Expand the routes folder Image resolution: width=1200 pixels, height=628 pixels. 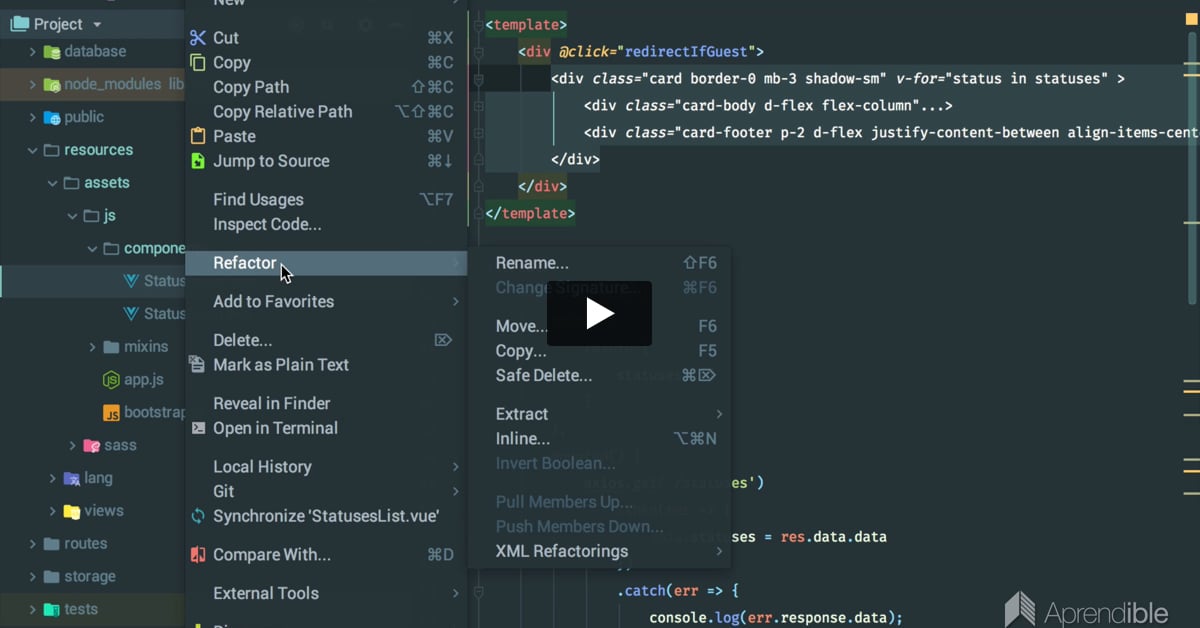click(x=32, y=544)
